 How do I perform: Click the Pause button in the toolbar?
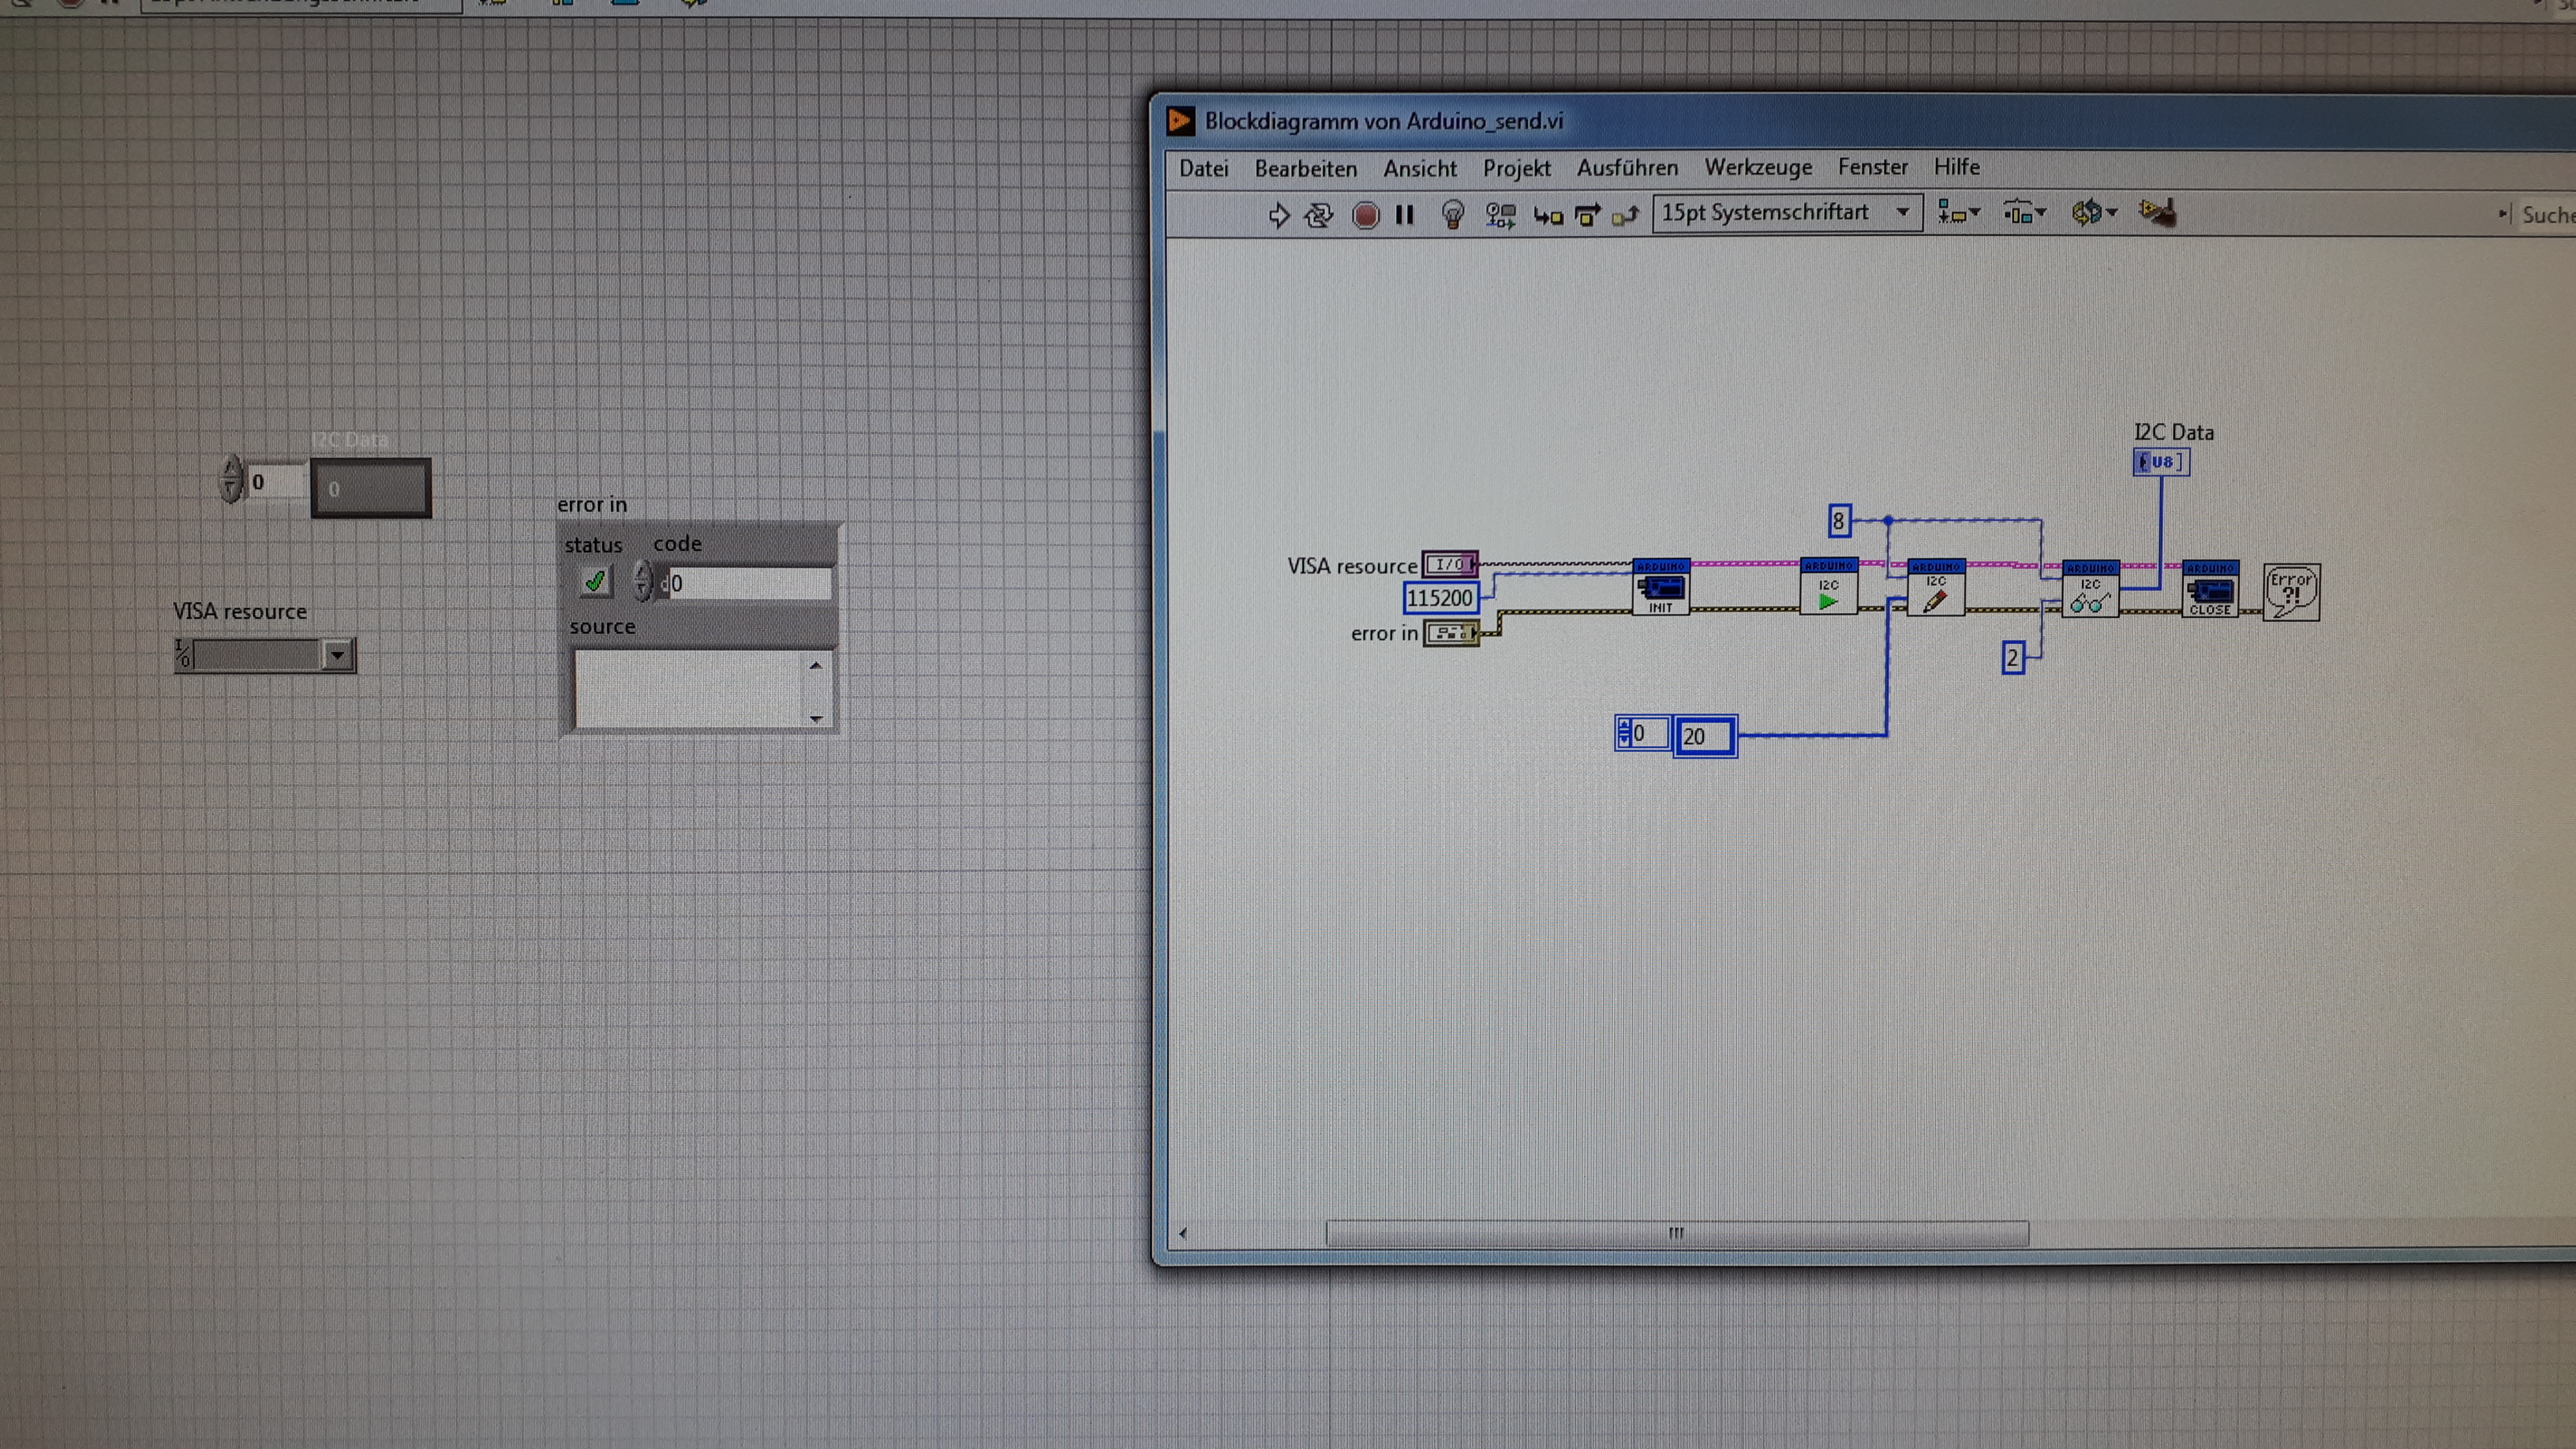pos(1405,215)
